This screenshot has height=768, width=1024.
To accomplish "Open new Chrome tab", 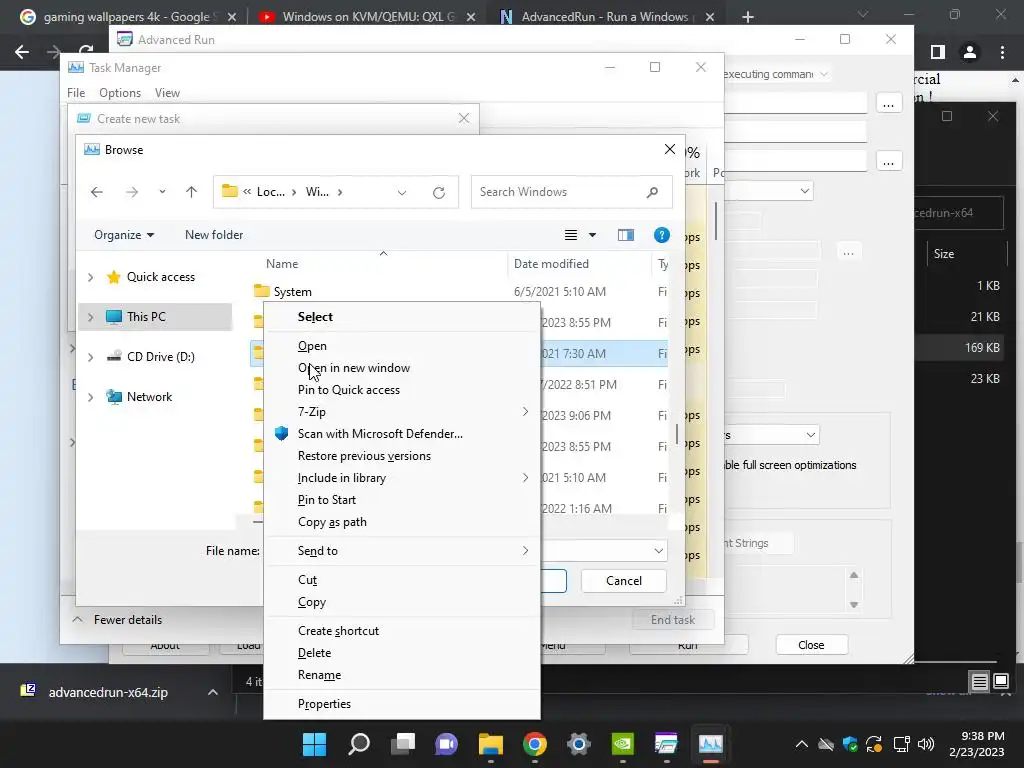I will coord(748,17).
